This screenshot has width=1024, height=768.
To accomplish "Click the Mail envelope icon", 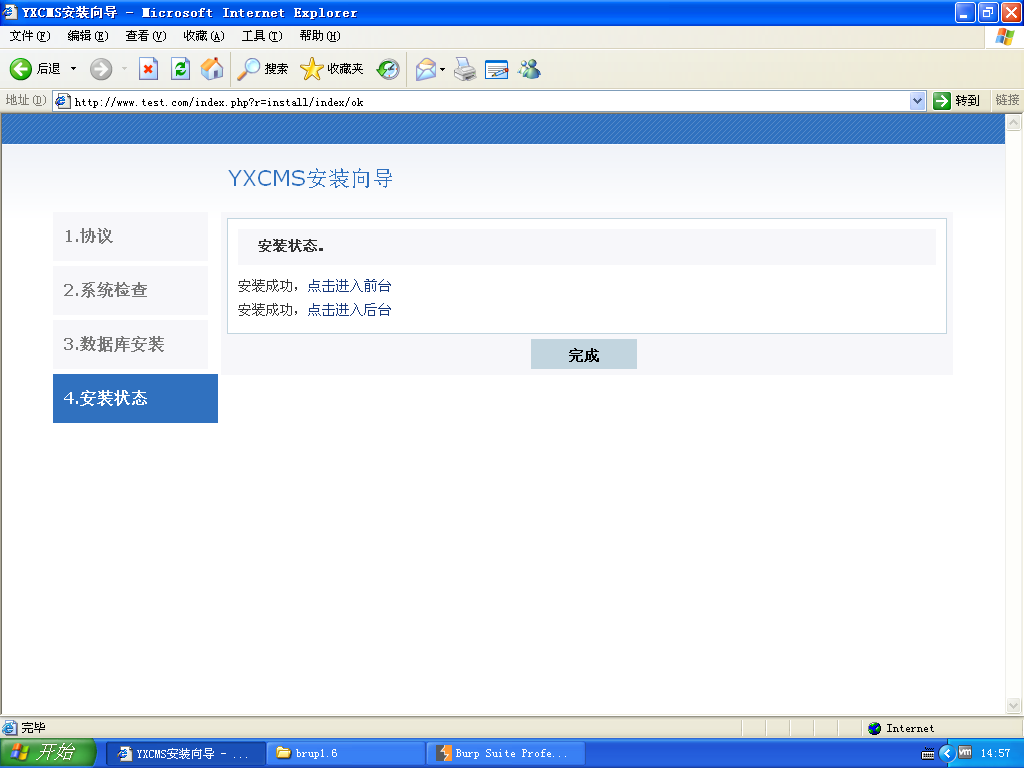I will 426,69.
